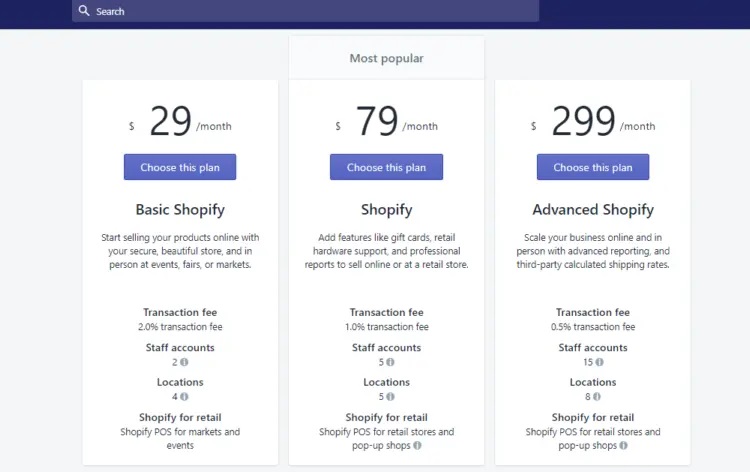Select the Advanced Shopify plan title
This screenshot has height=472, width=750.
[x=593, y=209]
